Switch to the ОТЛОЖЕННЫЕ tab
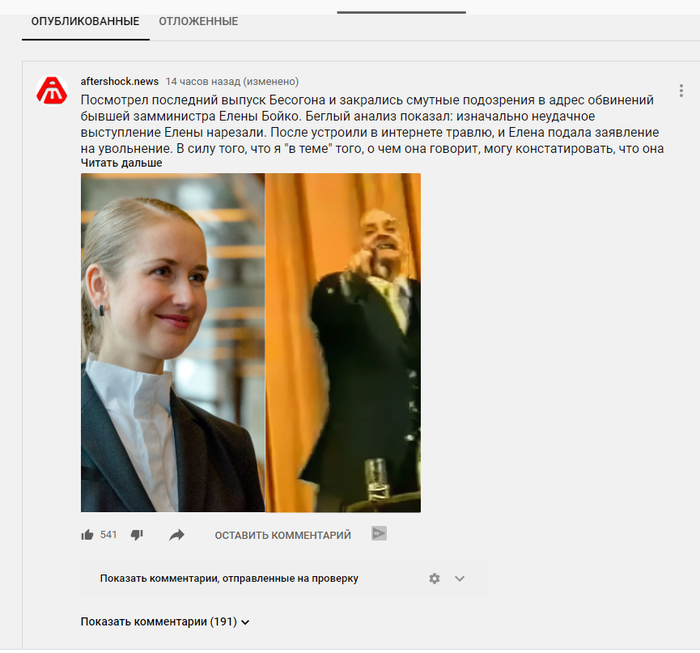This screenshot has height=653, width=700. [198, 21]
